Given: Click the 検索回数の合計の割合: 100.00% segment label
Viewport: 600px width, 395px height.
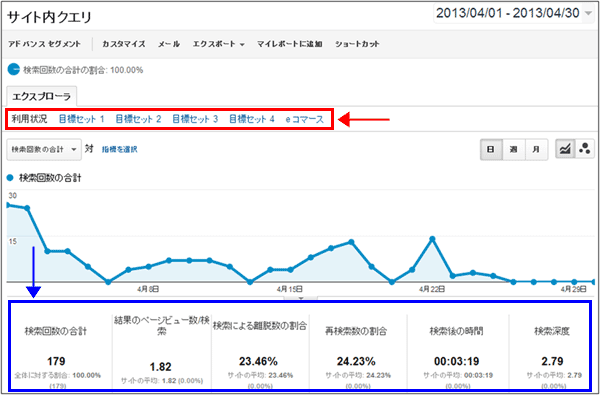Looking at the screenshot, I should pos(83,70).
